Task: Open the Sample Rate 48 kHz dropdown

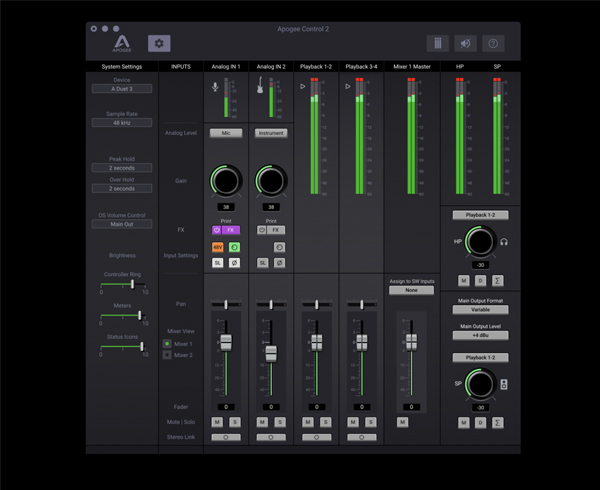Action: click(x=122, y=123)
